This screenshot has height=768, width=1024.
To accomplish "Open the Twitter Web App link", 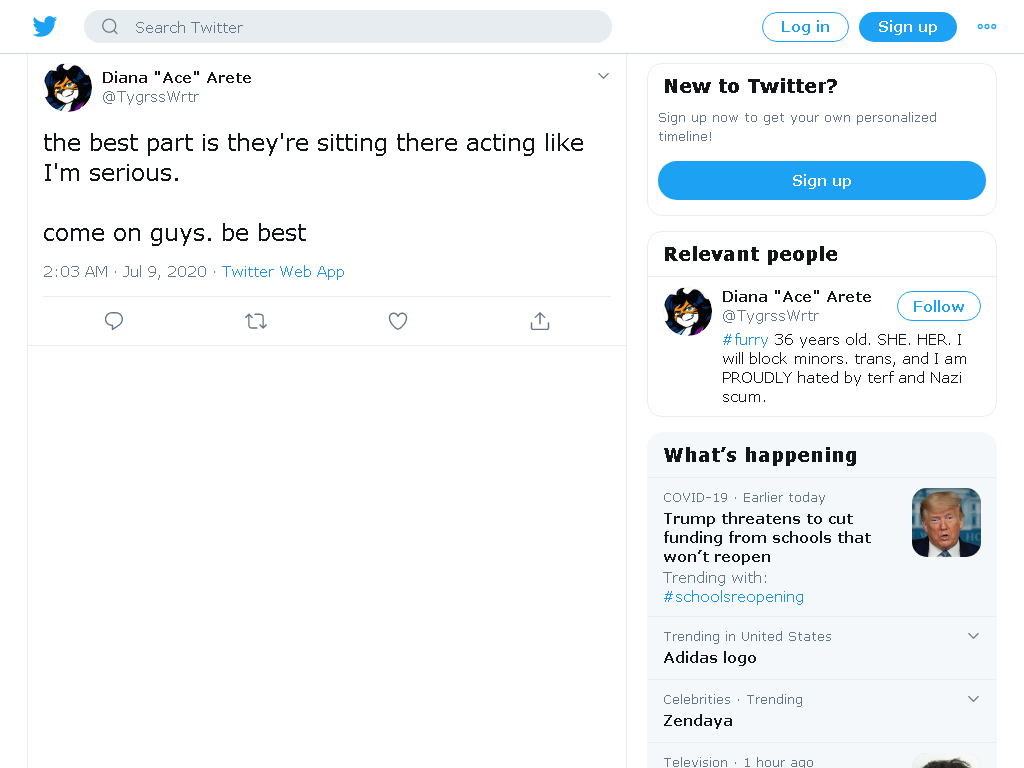I will pyautogui.click(x=283, y=272).
